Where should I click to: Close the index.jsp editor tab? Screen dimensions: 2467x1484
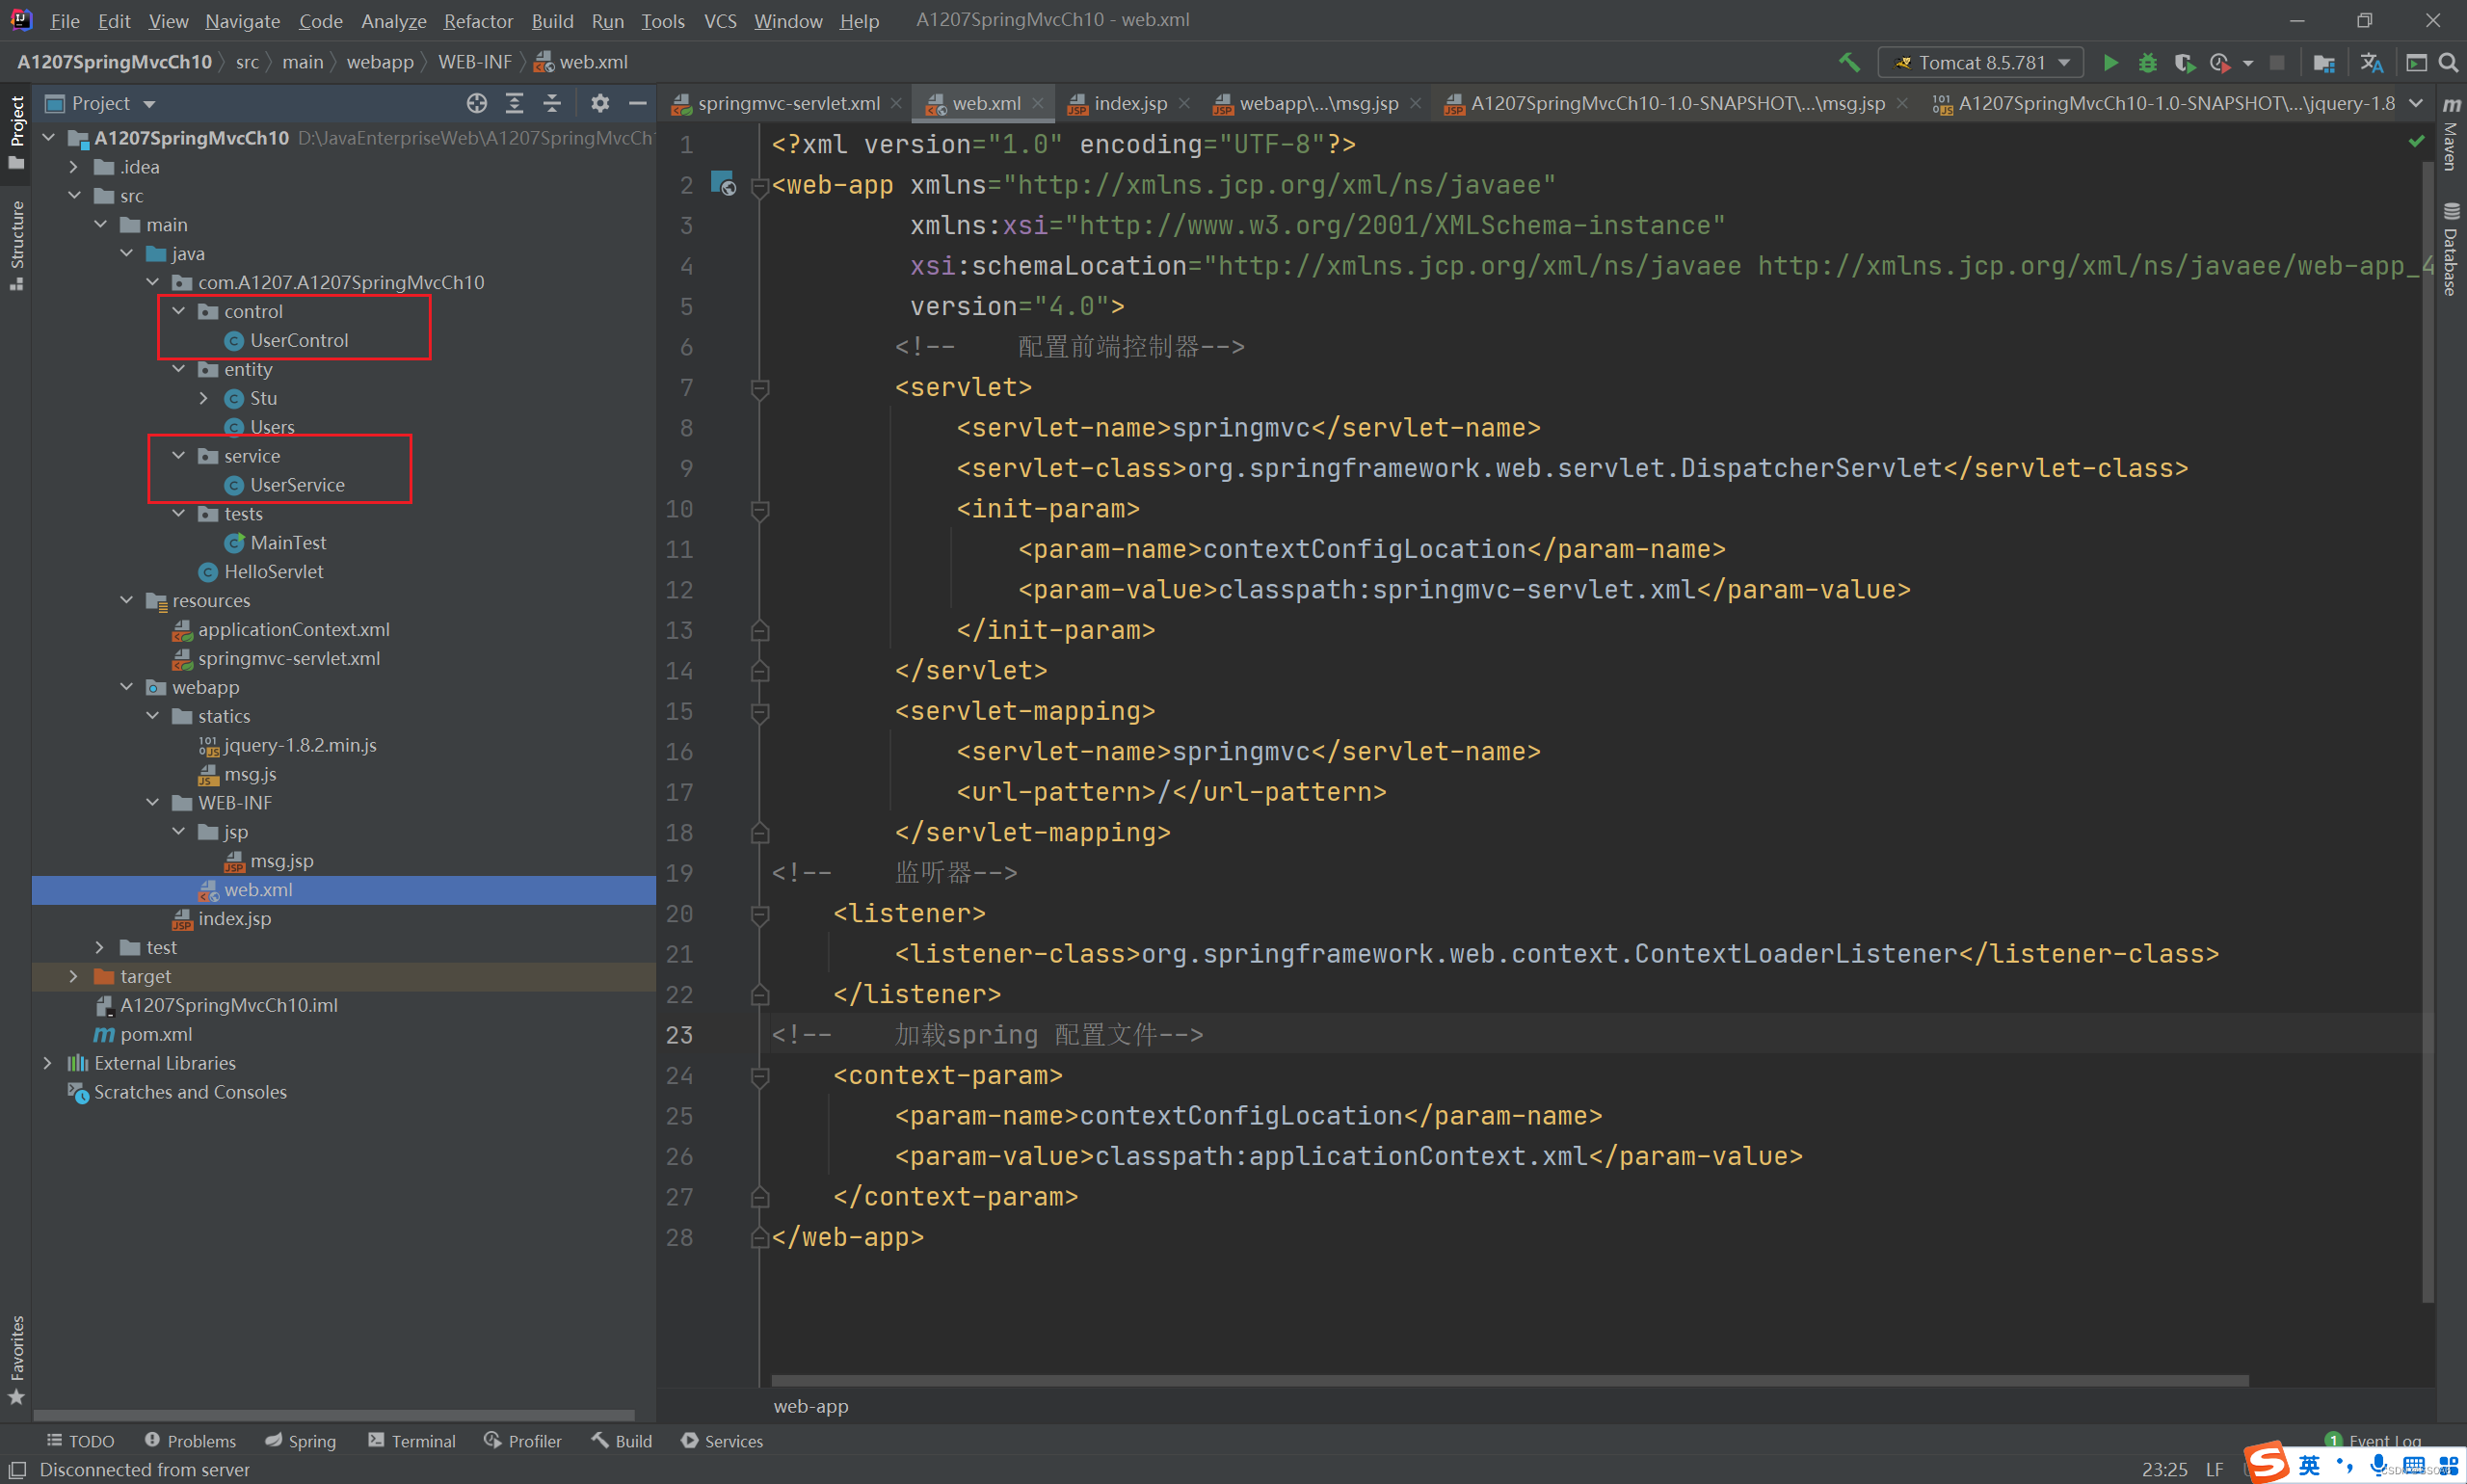(1184, 103)
